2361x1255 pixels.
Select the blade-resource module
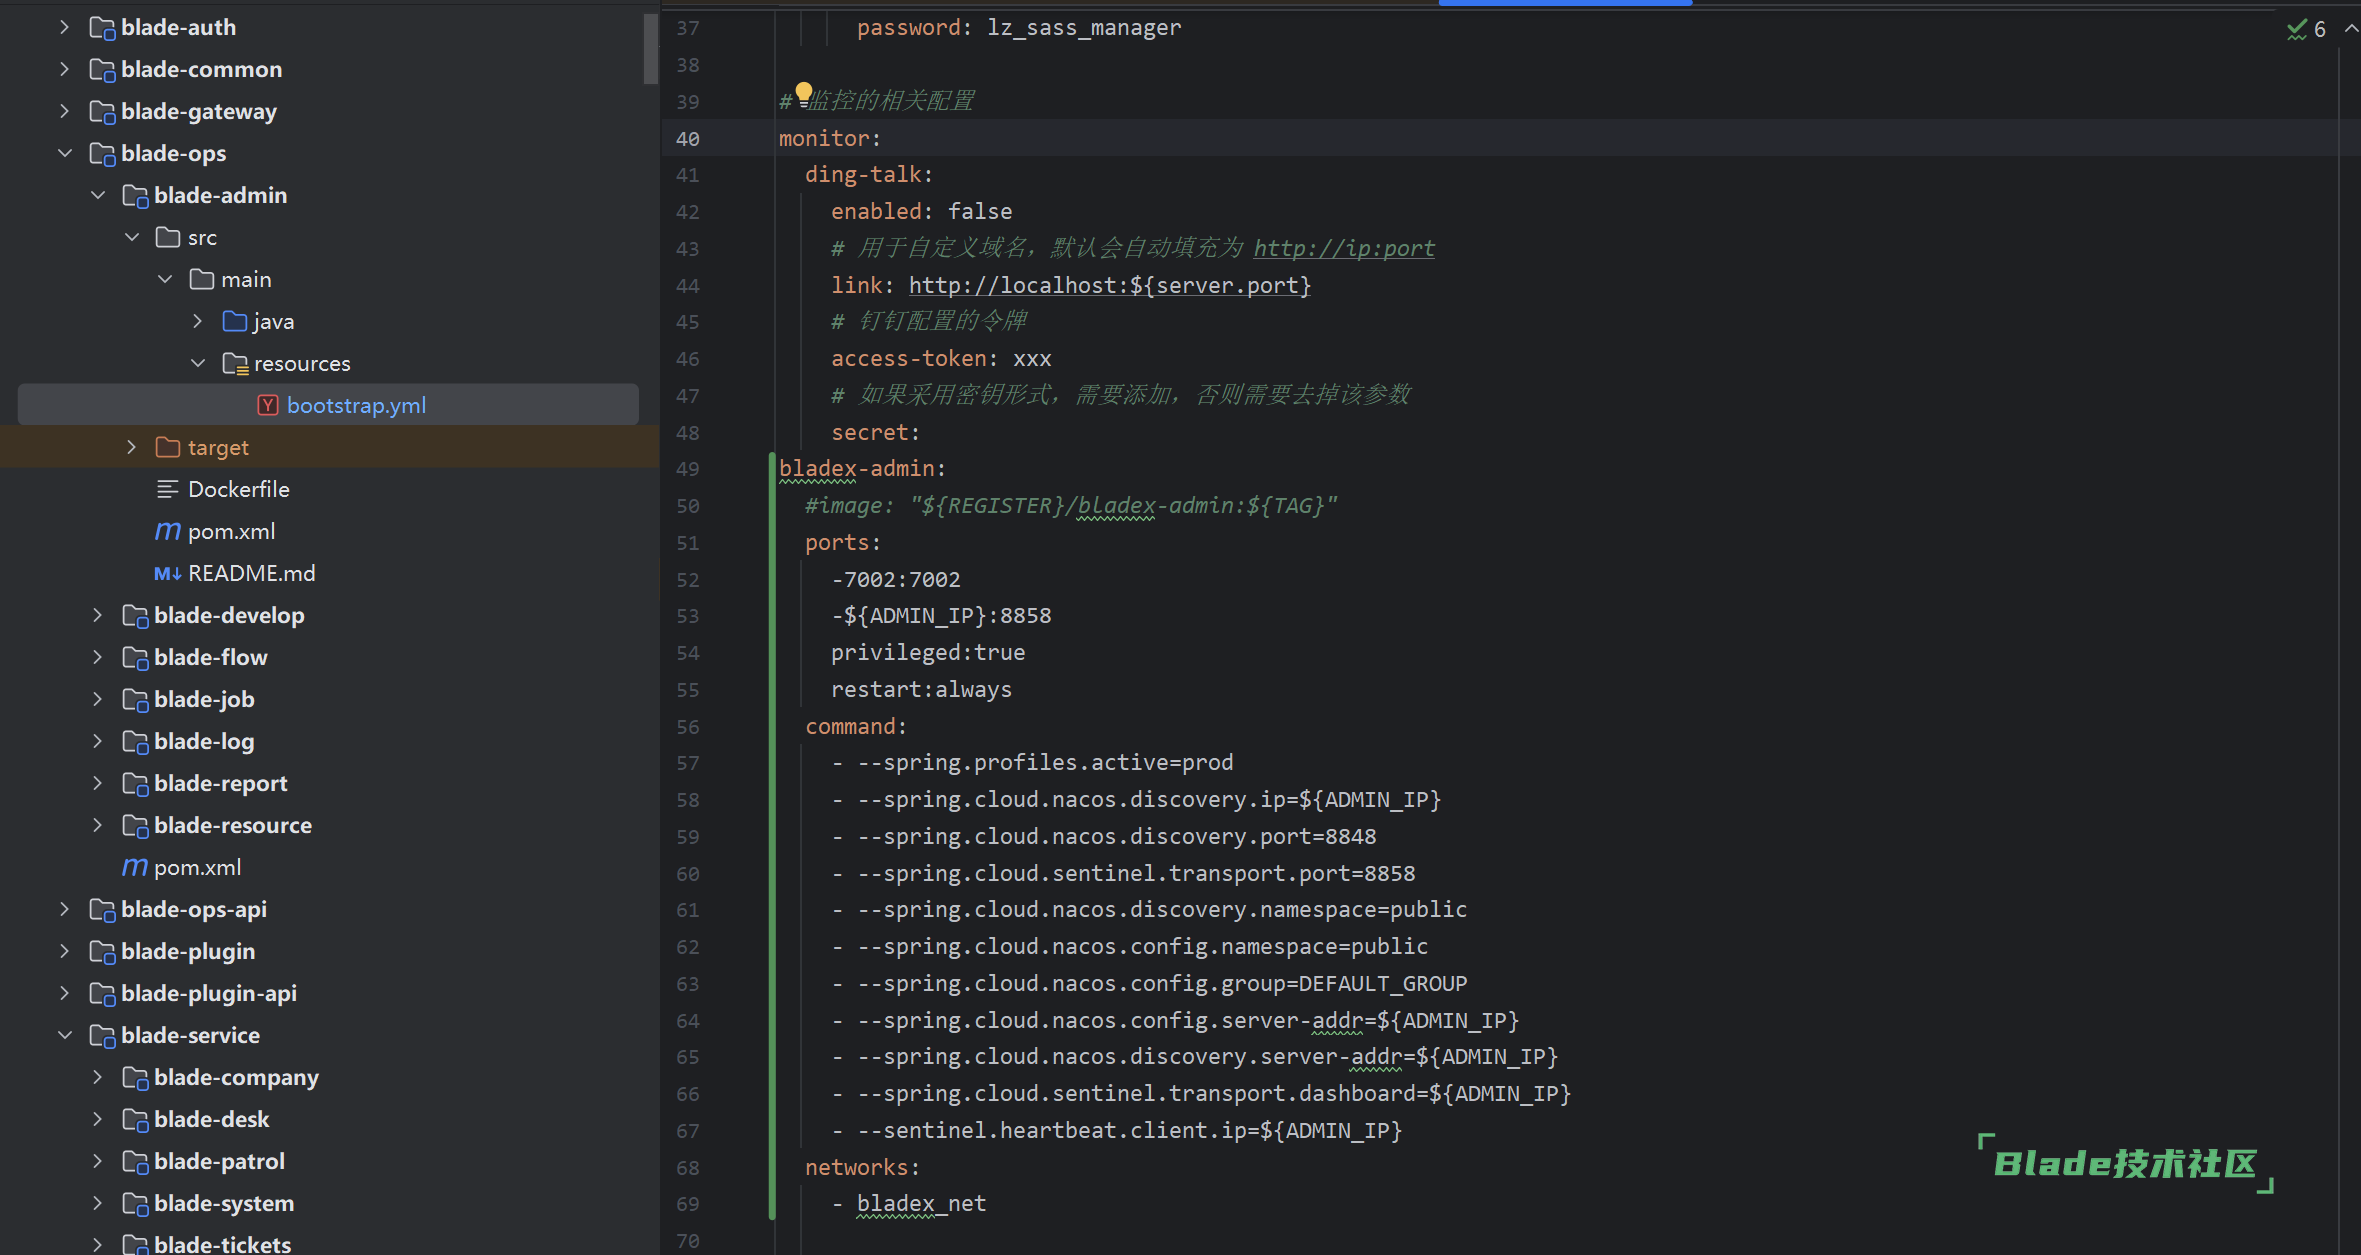pyautogui.click(x=232, y=826)
